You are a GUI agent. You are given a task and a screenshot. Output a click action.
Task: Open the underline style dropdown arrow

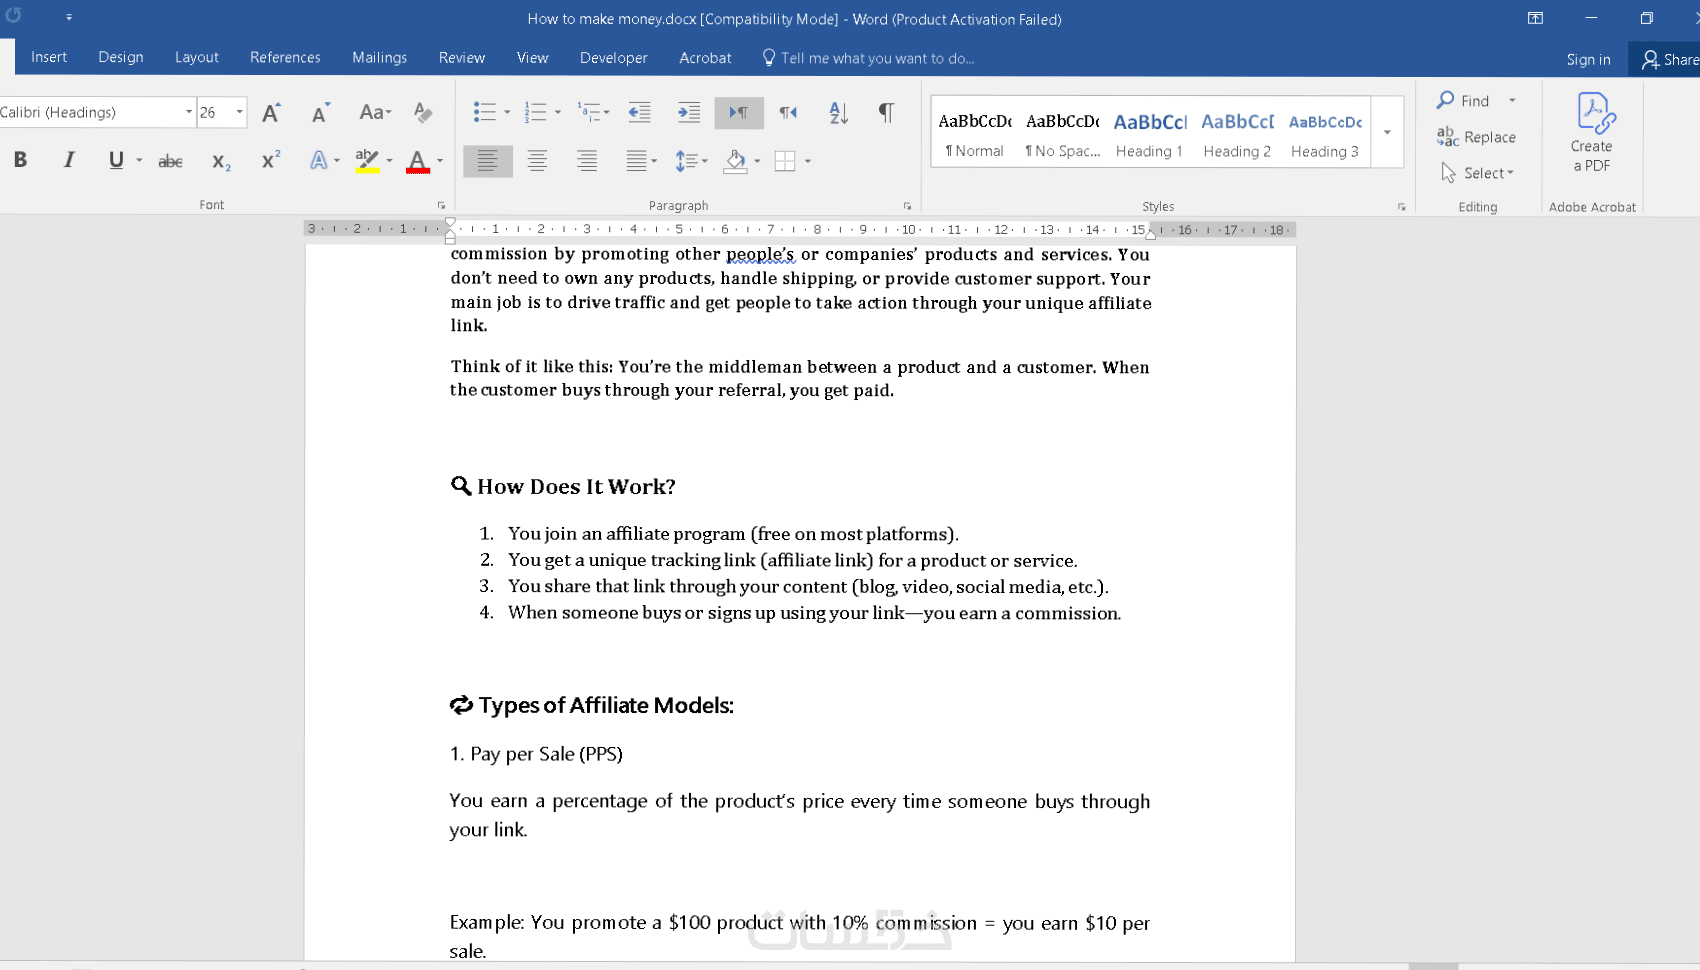point(139,160)
